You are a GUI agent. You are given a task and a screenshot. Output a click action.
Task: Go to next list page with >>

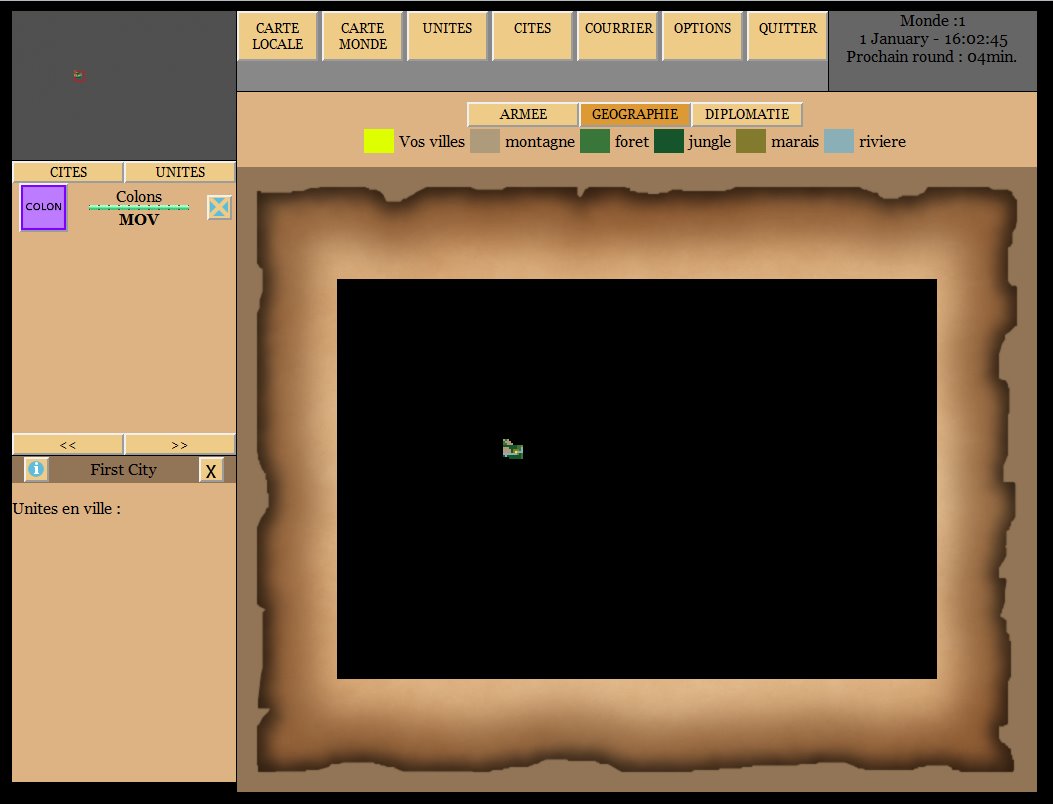pyautogui.click(x=179, y=445)
